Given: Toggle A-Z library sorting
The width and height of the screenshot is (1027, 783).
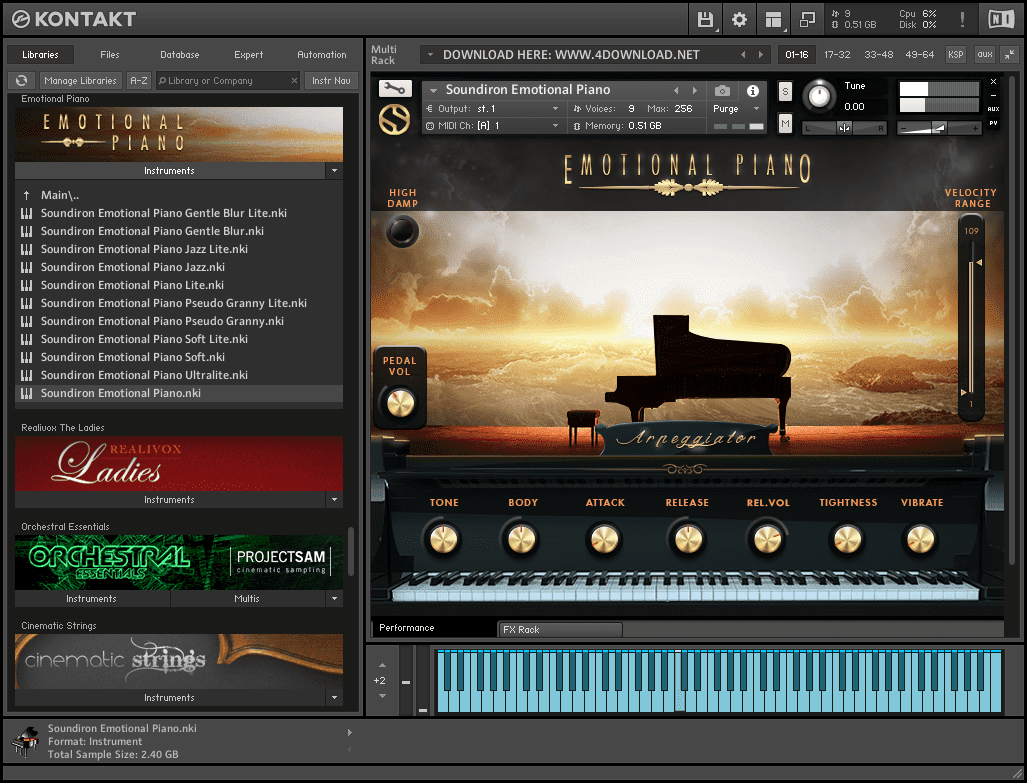Looking at the screenshot, I should [139, 81].
